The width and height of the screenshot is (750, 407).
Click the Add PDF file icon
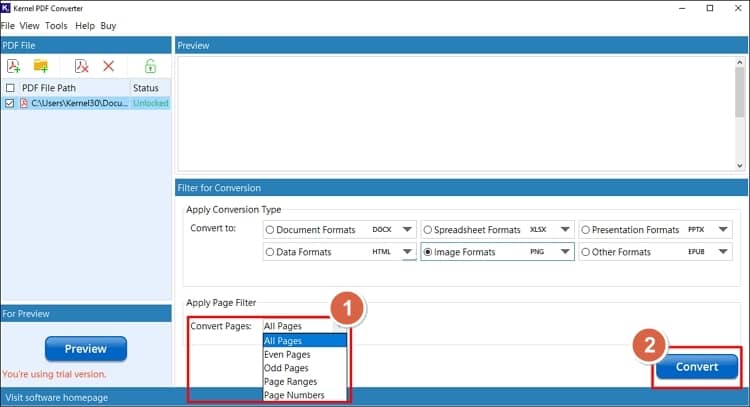tap(13, 66)
